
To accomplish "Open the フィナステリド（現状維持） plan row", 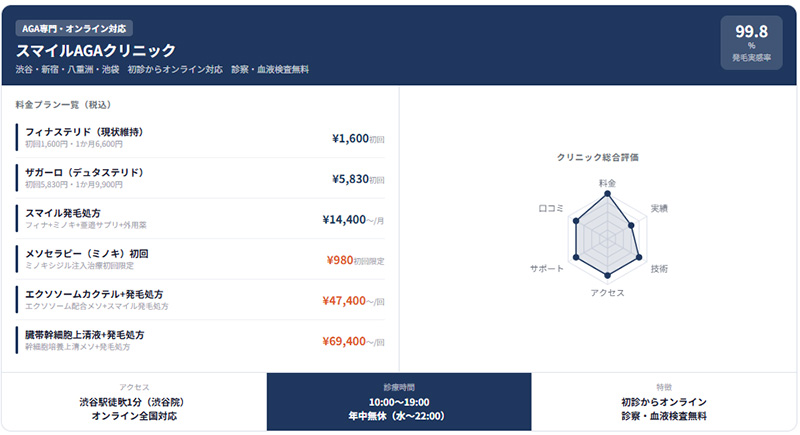I will [x=200, y=137].
